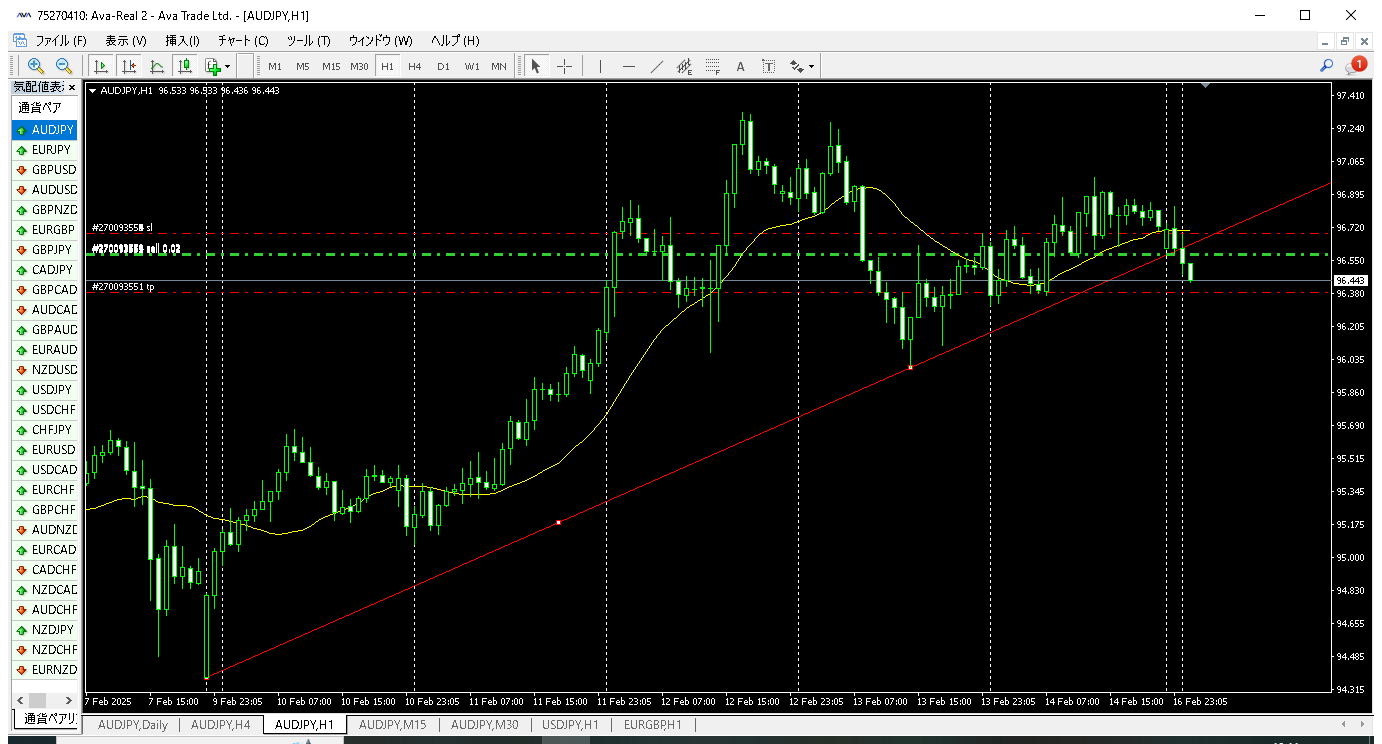This screenshot has height=744, width=1382.
Task: Select the horizontal line drawing tool
Action: [628, 66]
